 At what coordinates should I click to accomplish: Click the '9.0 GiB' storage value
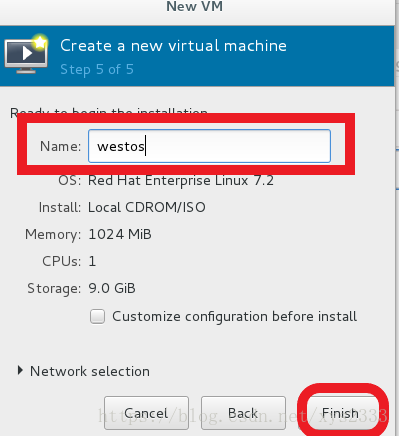(x=112, y=288)
